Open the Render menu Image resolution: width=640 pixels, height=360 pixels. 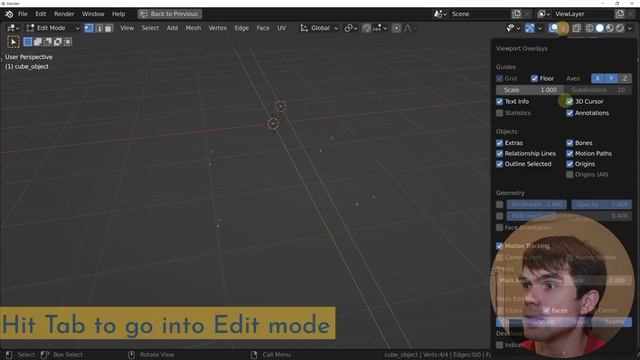click(x=64, y=14)
